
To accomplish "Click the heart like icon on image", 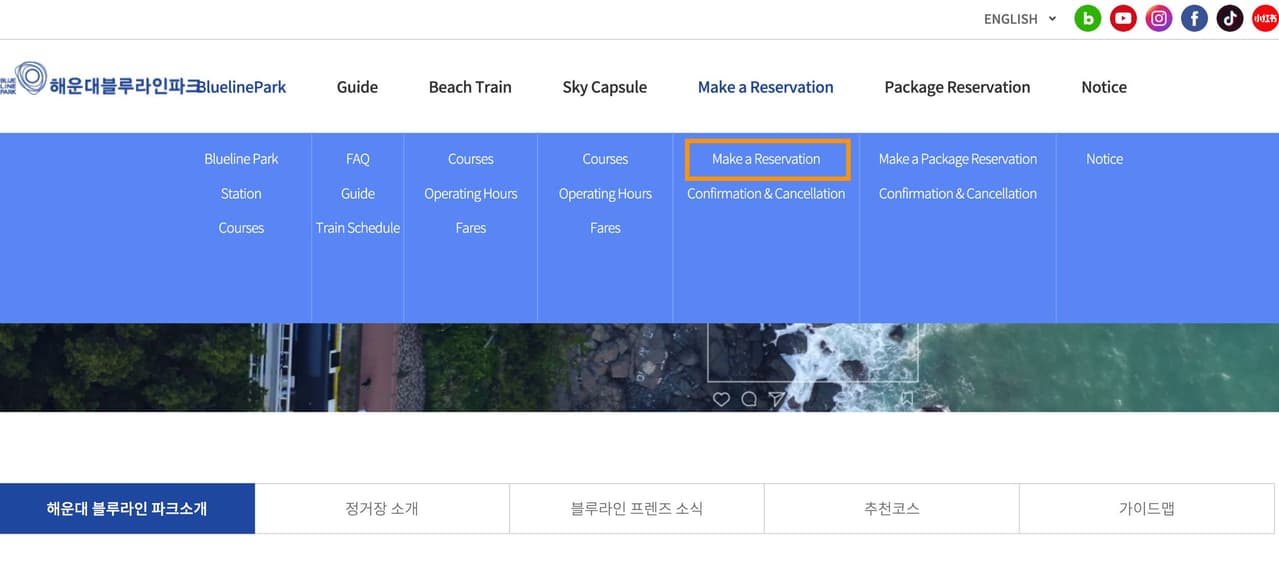I will (x=721, y=399).
